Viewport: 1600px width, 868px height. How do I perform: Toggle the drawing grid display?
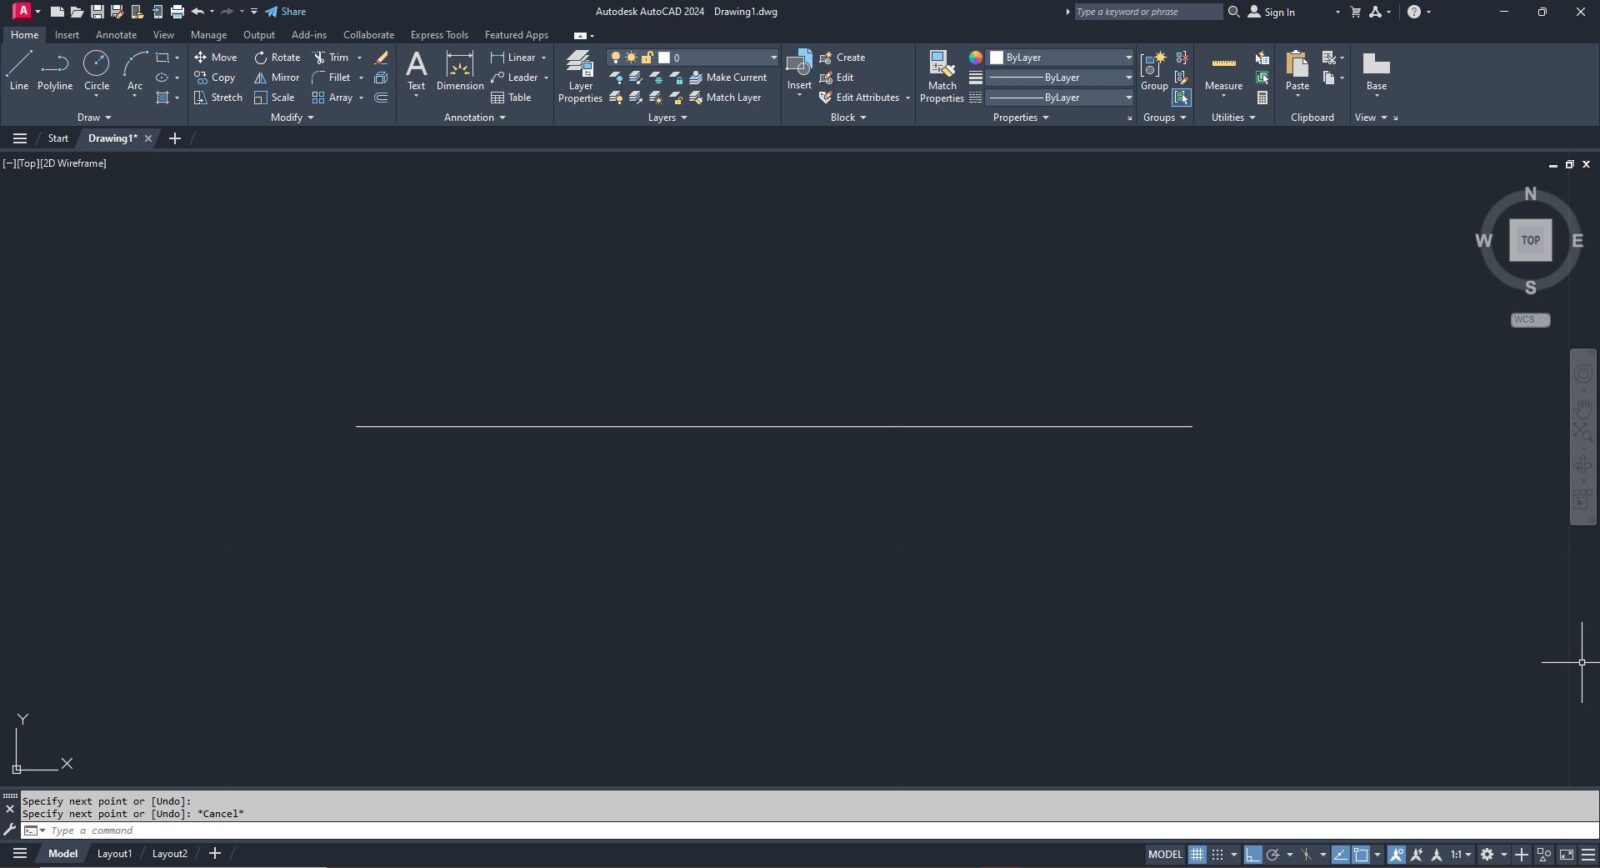[1197, 854]
